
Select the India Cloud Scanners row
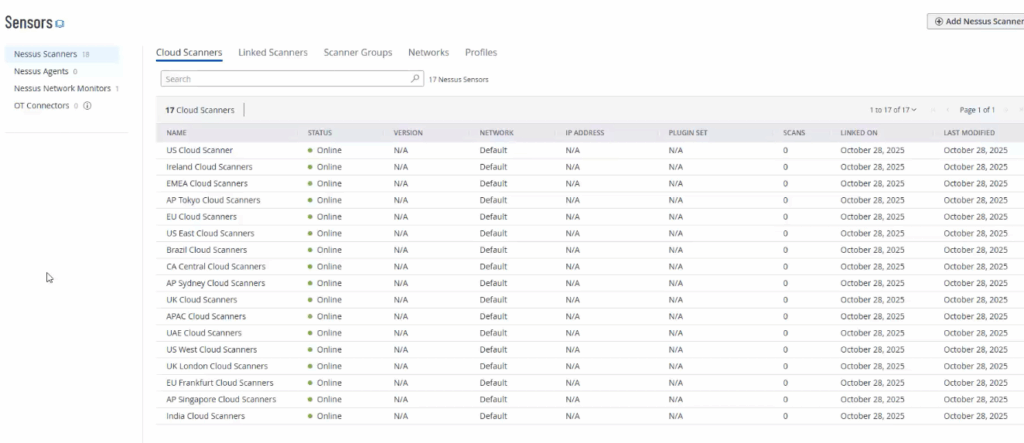coord(206,416)
